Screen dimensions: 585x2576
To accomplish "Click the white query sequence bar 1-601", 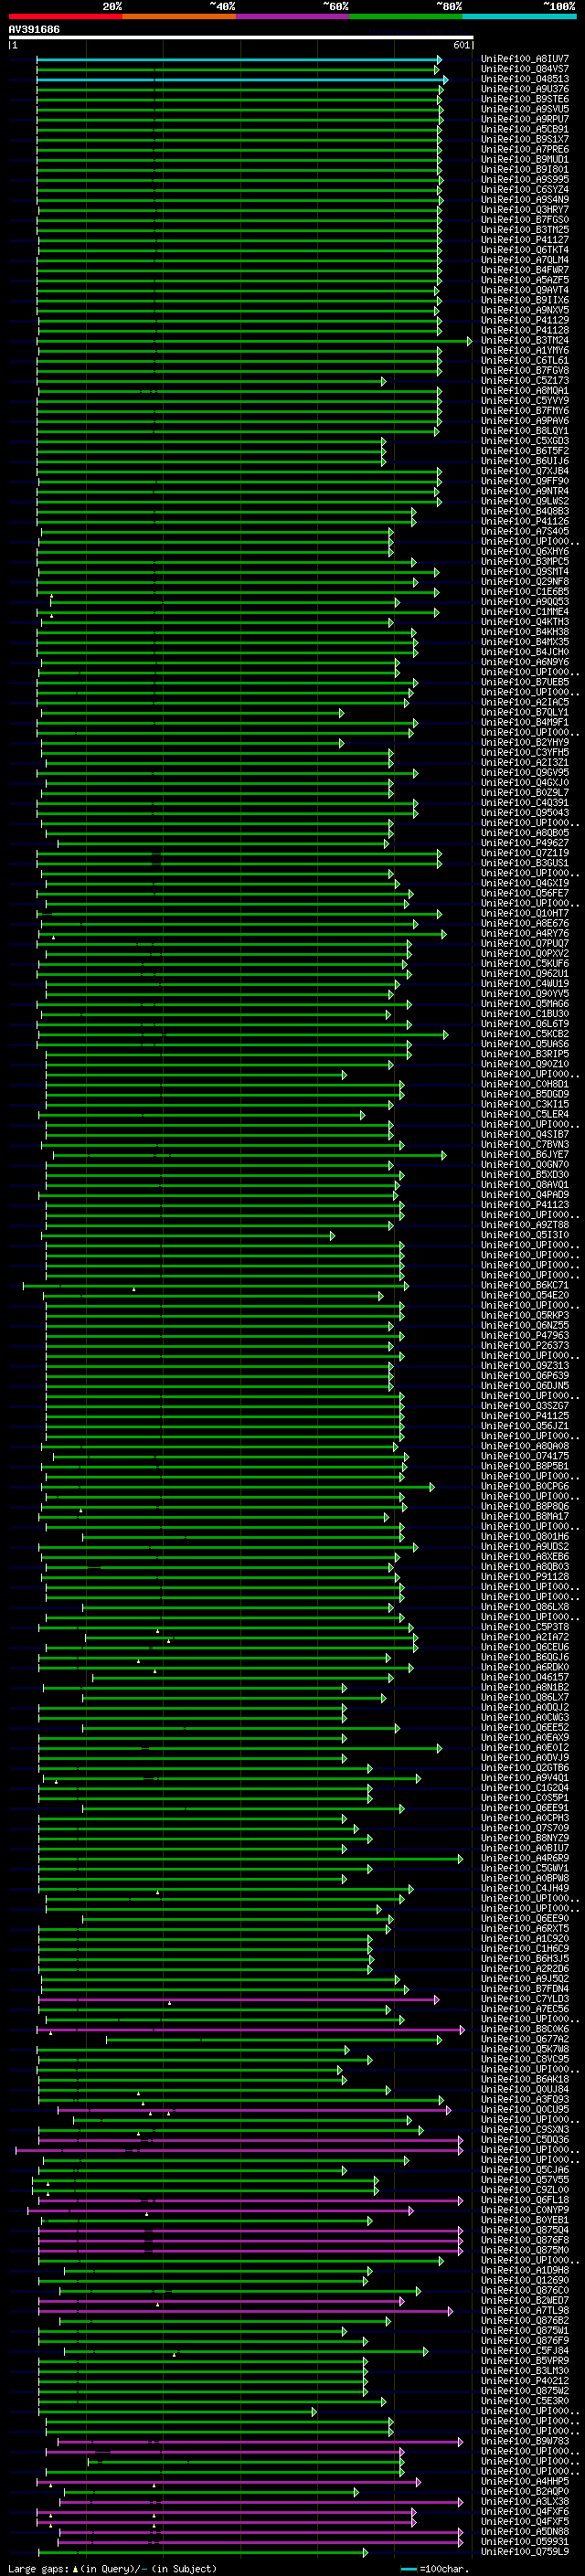I will coord(241,38).
